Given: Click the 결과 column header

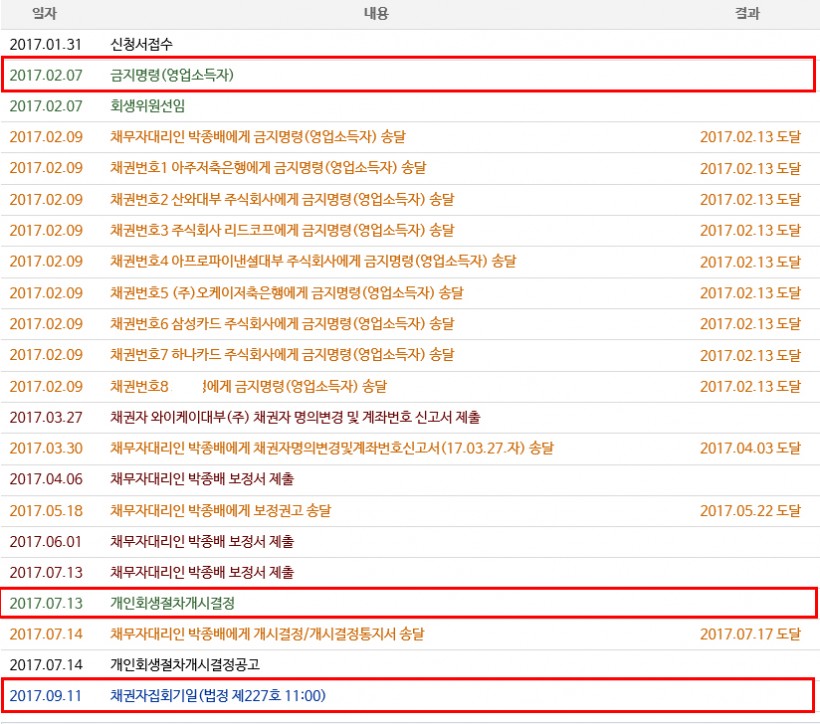Looking at the screenshot, I should (x=747, y=13).
